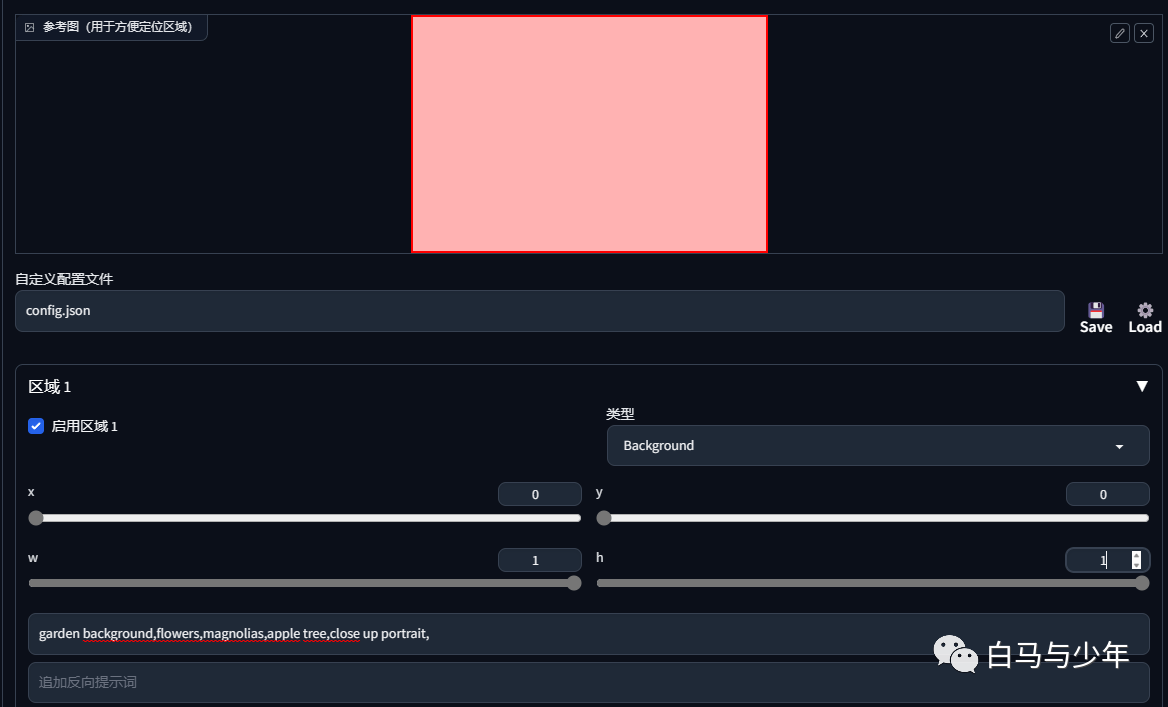This screenshot has width=1168, height=707.
Task: Click the x slider track
Action: [305, 518]
